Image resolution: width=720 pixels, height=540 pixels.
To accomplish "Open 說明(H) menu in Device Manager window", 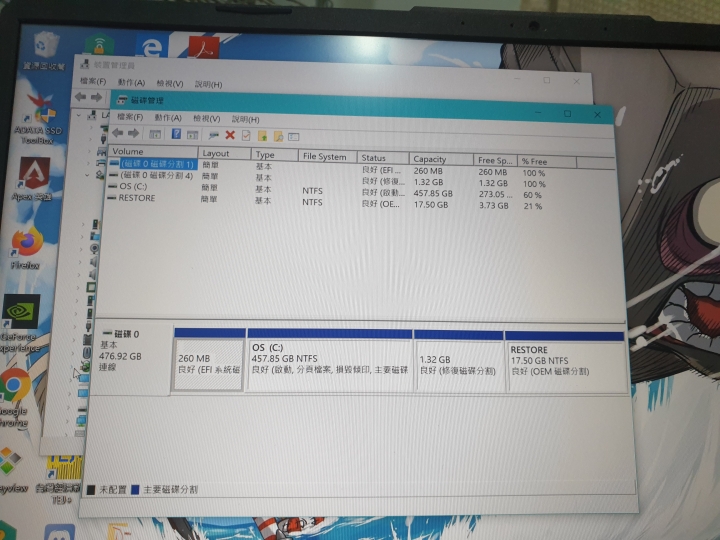I will (x=208, y=84).
